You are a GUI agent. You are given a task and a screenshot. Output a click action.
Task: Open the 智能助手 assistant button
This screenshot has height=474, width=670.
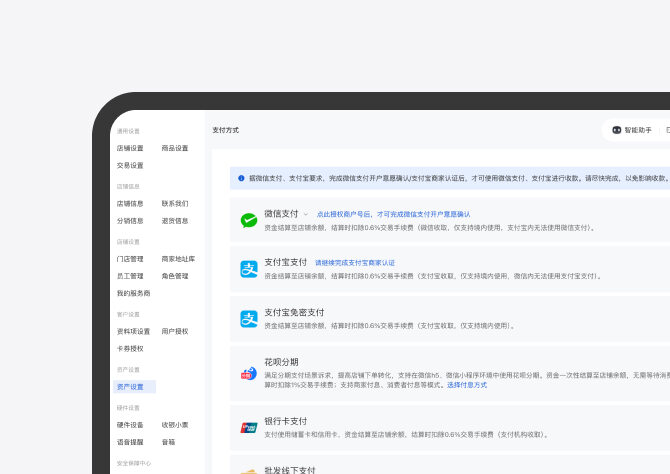(x=632, y=130)
